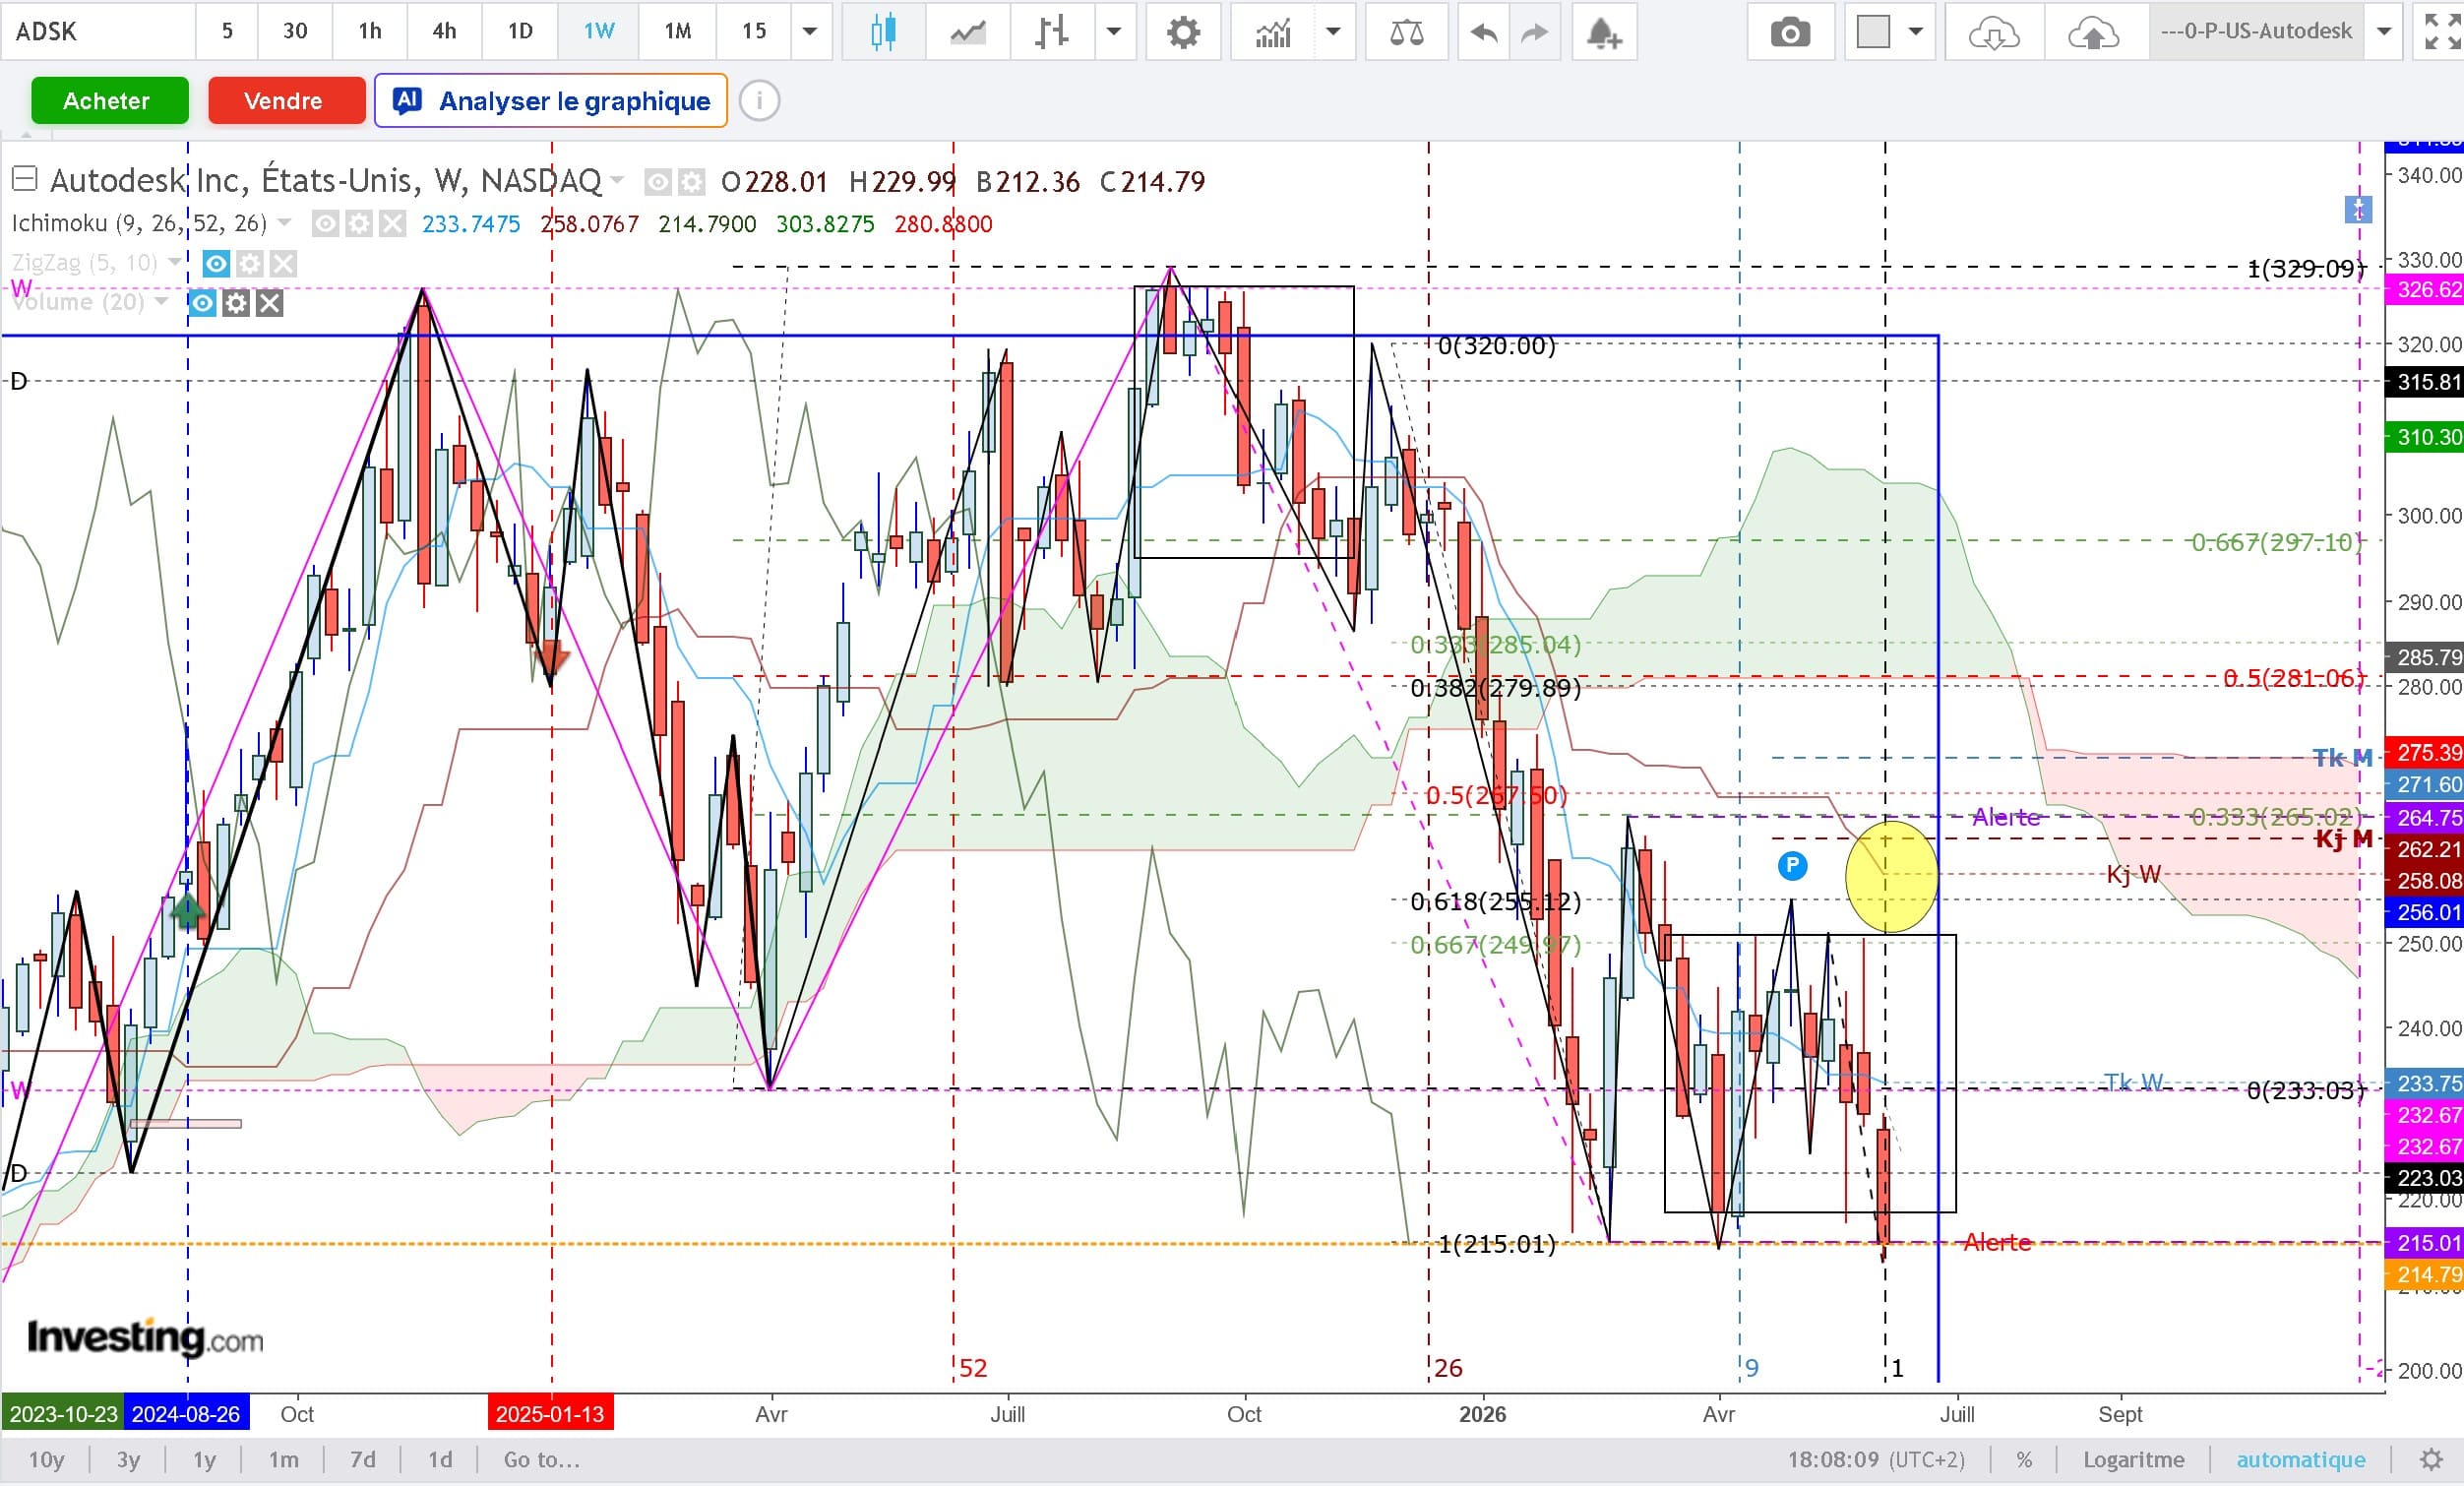Click Analyser le graphique AI button
The image size is (2464, 1486).
551,101
